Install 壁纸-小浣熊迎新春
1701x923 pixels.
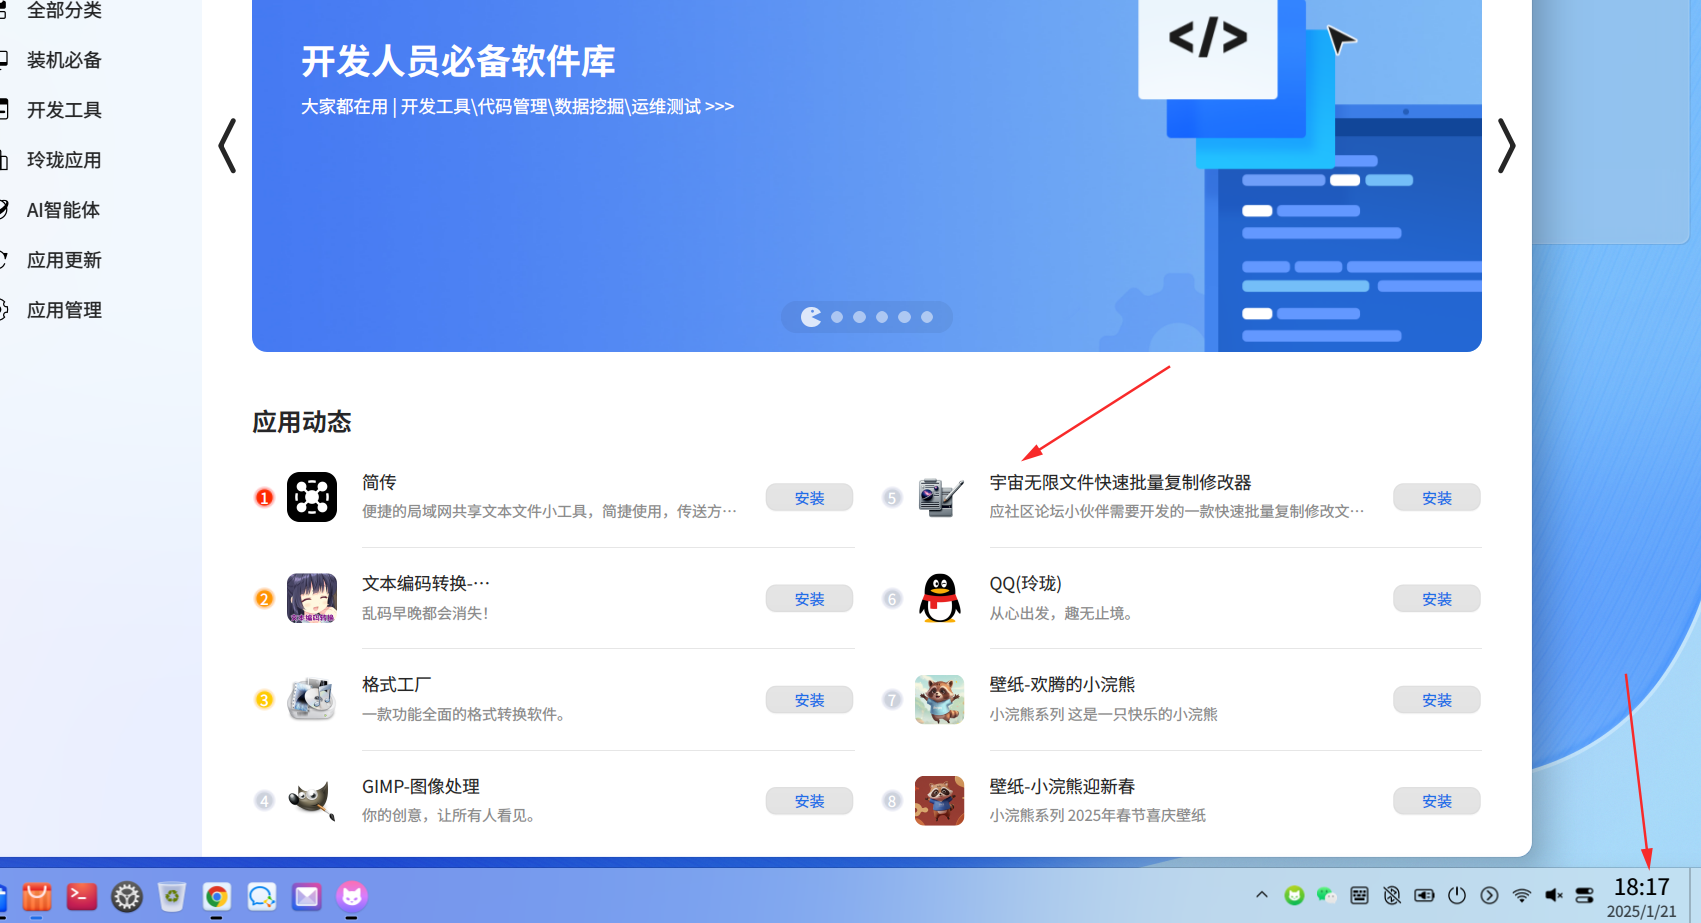pyautogui.click(x=1437, y=801)
